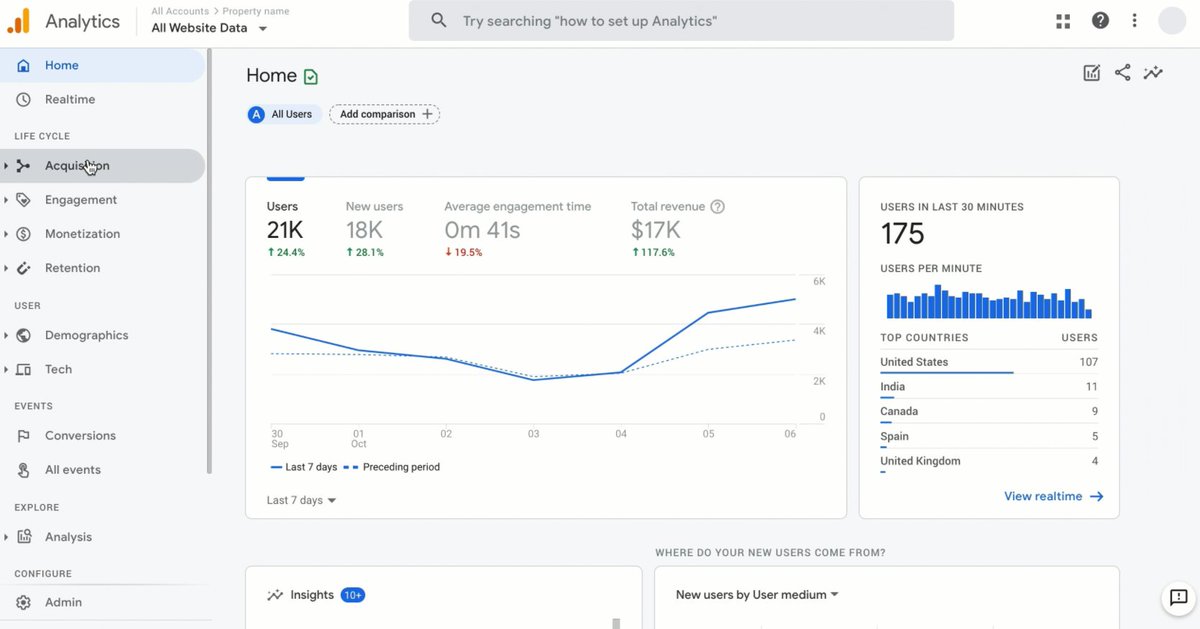Select the Realtime sidebar item
Image resolution: width=1200 pixels, height=629 pixels.
(70, 99)
